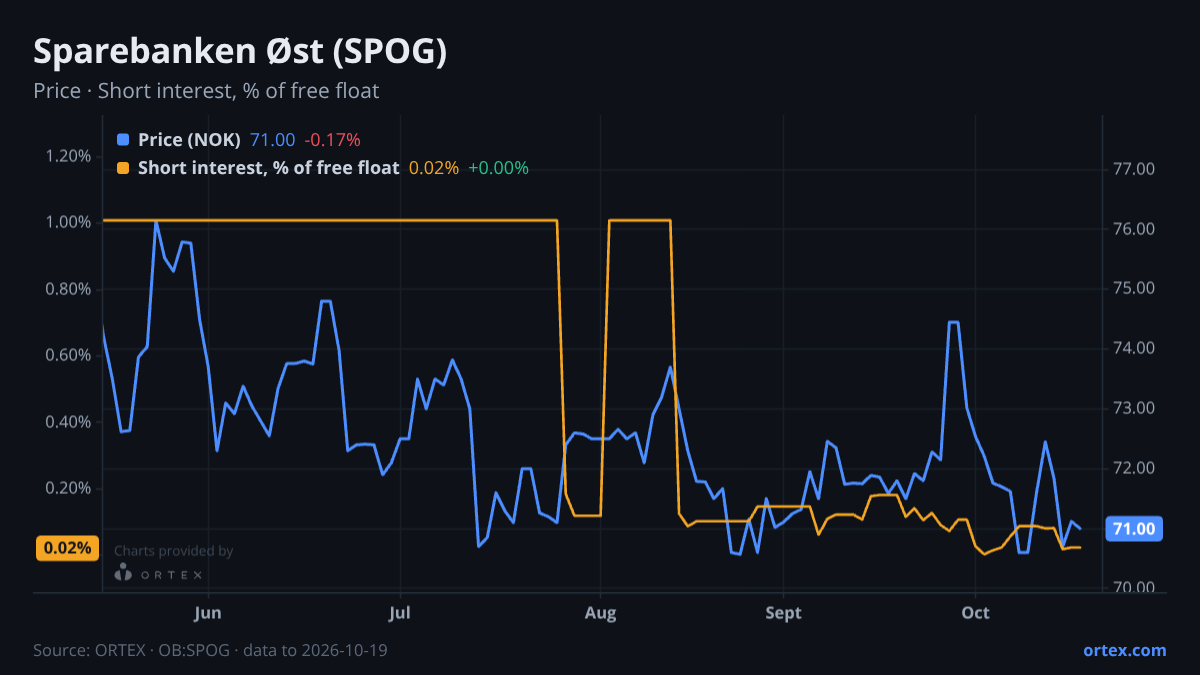Click the Sparebanken Øst (SPOG) title
Image resolution: width=1200 pixels, height=675 pixels.
240,53
